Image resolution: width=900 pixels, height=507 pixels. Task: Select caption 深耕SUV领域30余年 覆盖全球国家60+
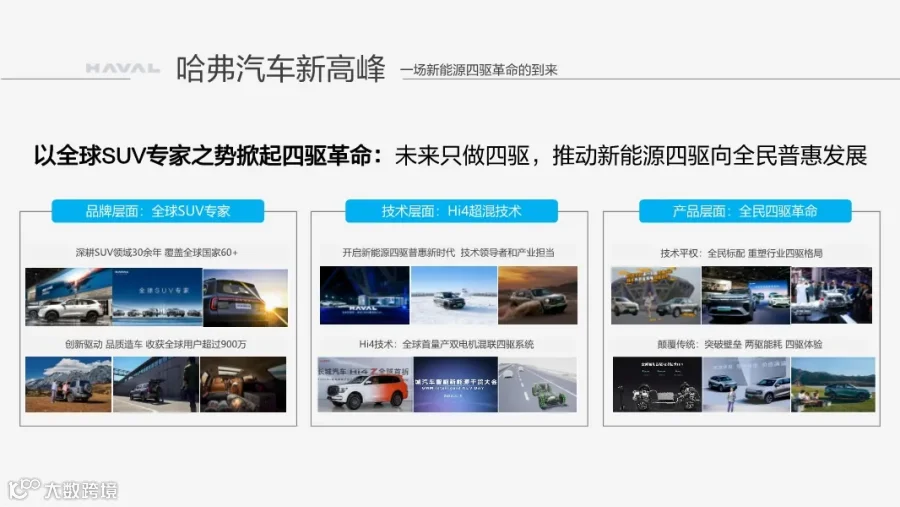pyautogui.click(x=157, y=252)
